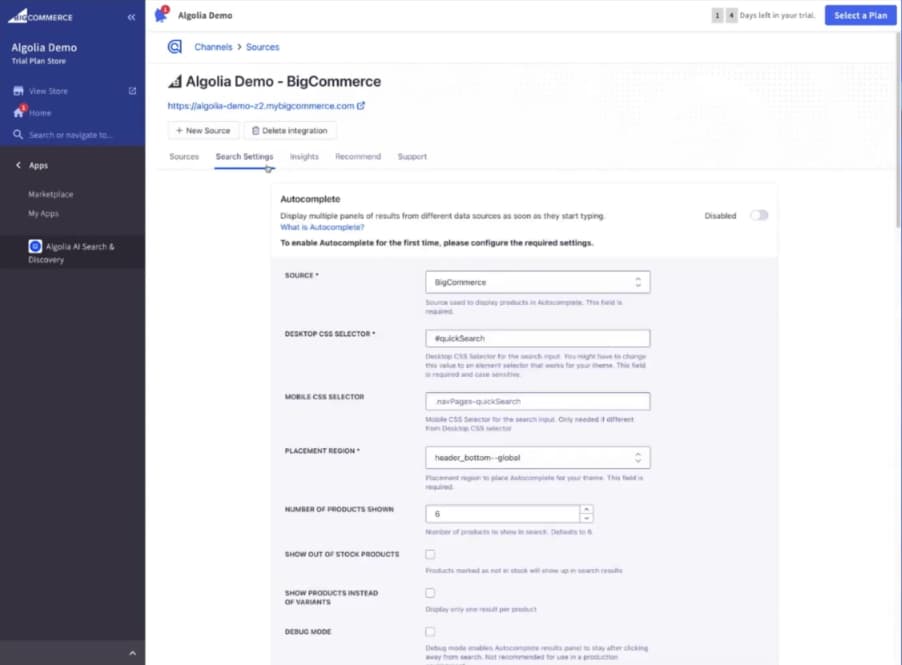Expand the bottom sidebar chevron up arrow
Image resolution: width=902 pixels, height=665 pixels.
pyautogui.click(x=132, y=653)
